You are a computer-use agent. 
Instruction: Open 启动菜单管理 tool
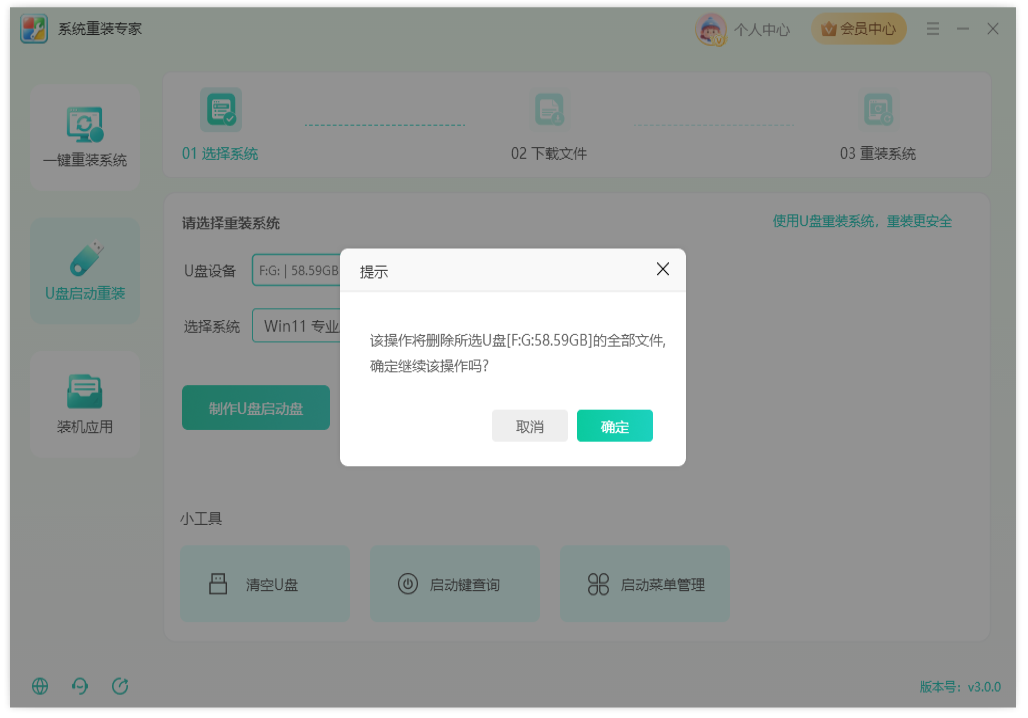coord(645,584)
